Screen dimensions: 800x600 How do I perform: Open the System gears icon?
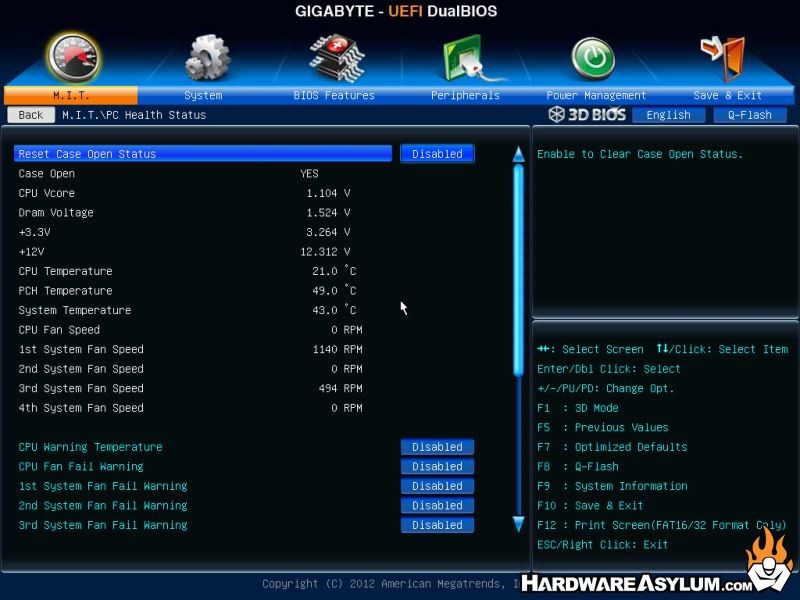[207, 58]
